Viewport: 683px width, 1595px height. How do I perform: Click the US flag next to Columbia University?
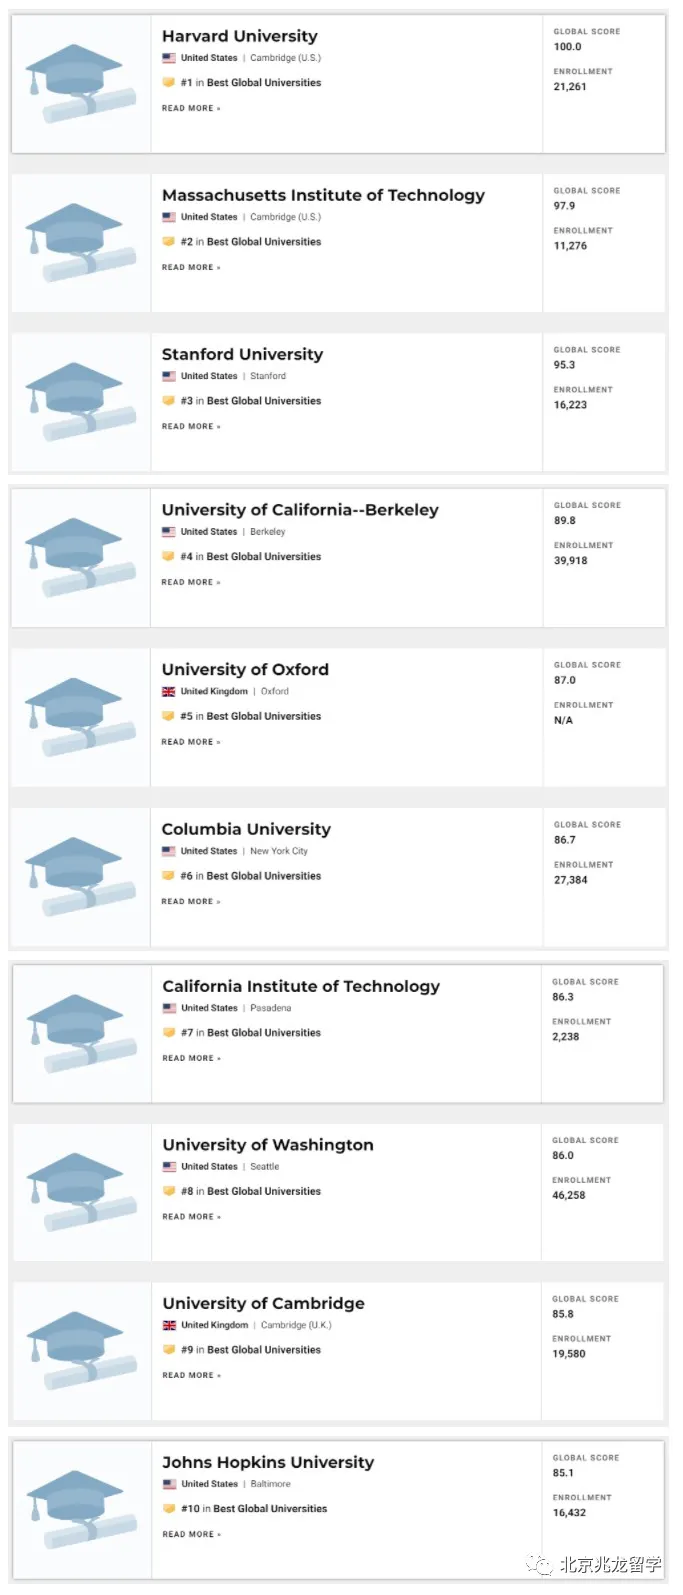point(167,850)
